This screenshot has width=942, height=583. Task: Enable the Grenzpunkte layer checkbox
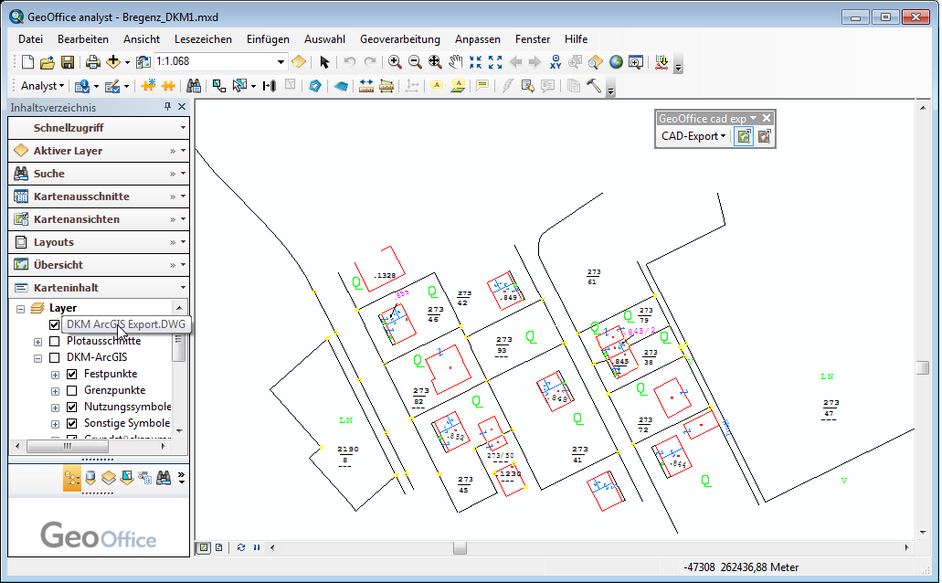pyautogui.click(x=72, y=391)
